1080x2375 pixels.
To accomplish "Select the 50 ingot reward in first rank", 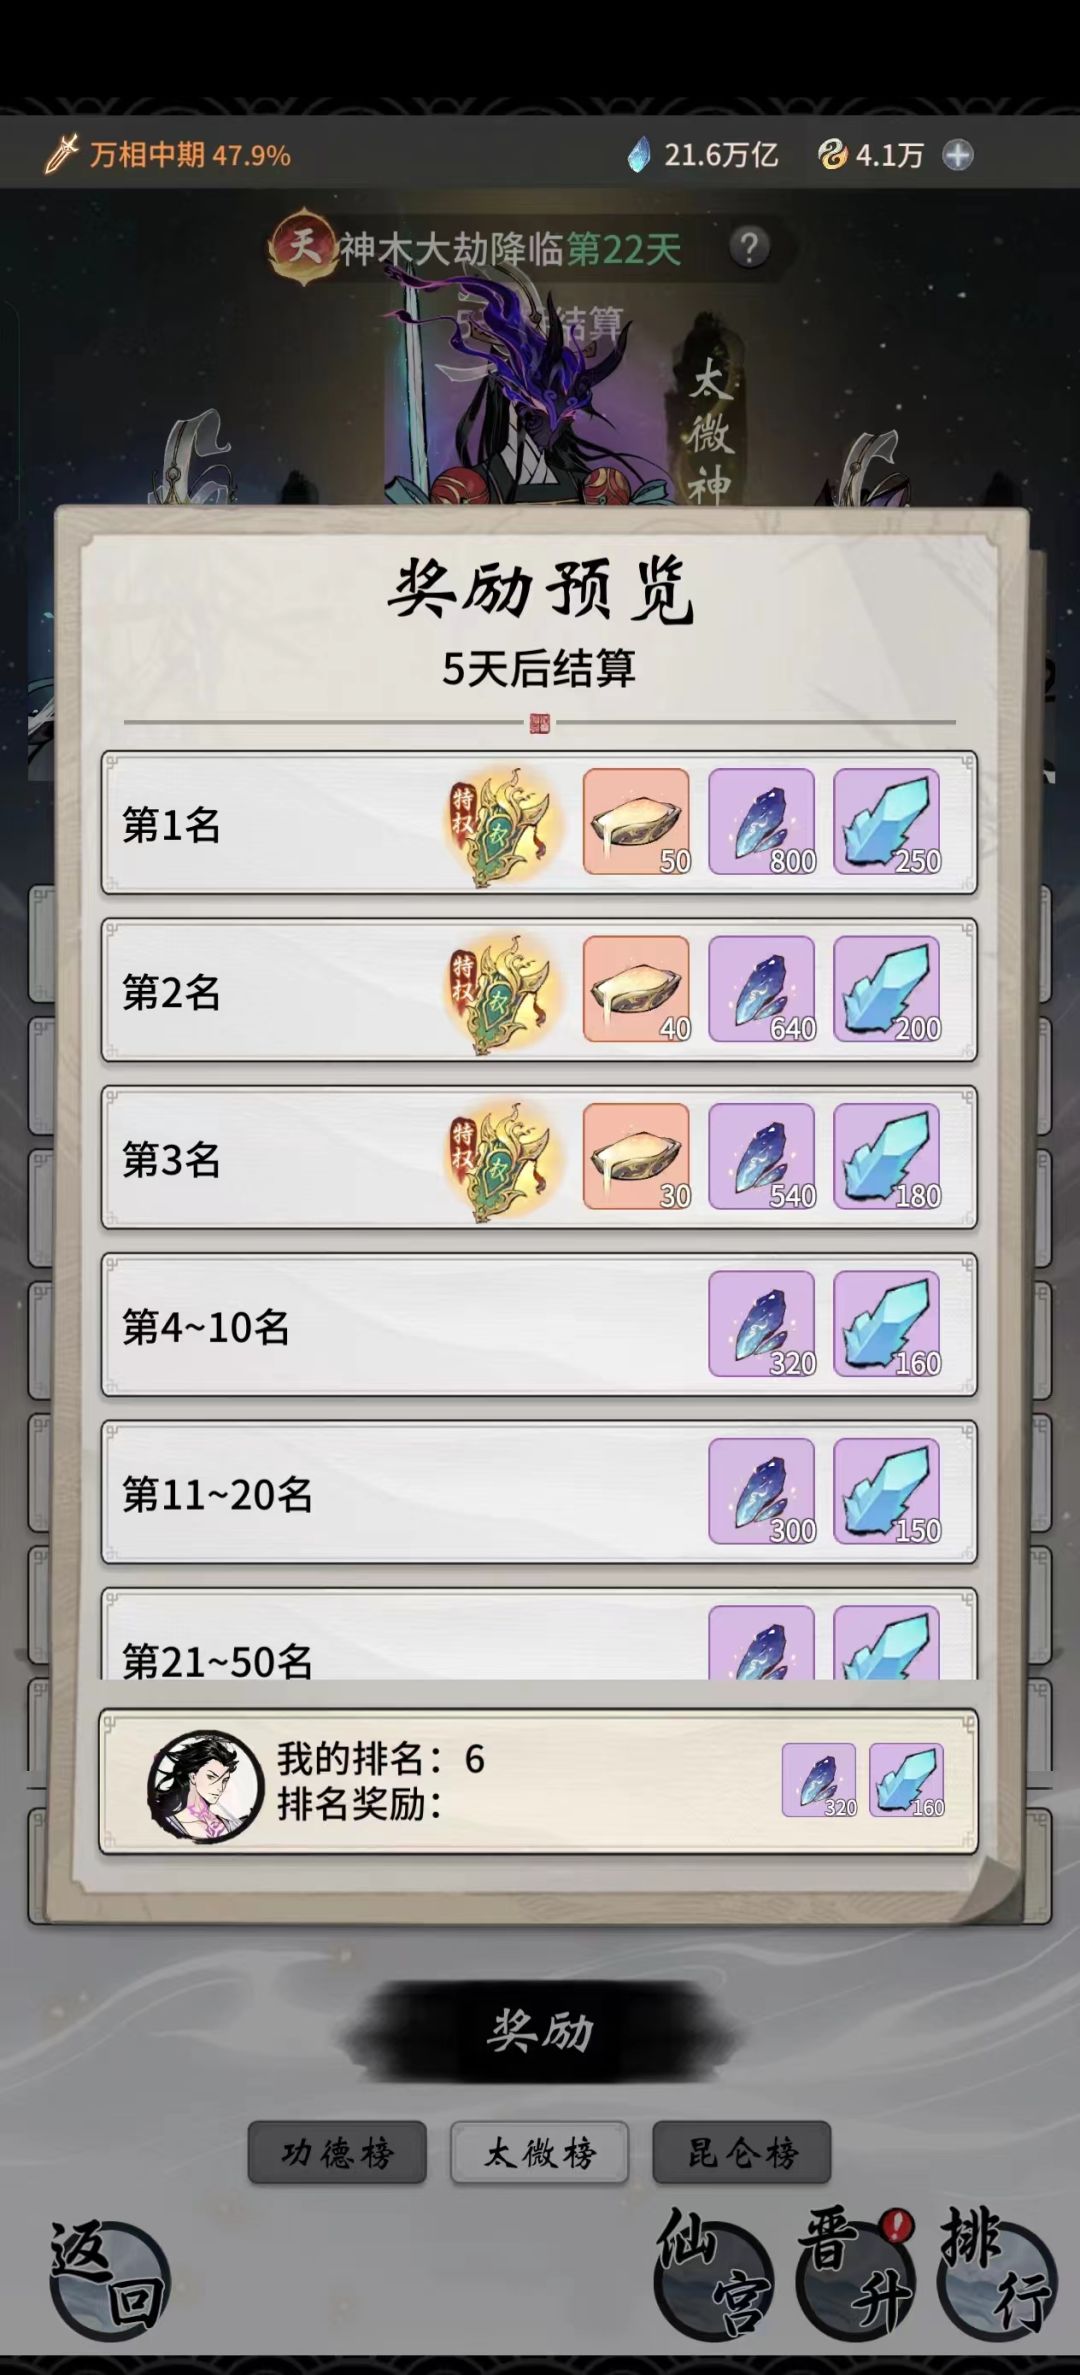I will pos(636,822).
